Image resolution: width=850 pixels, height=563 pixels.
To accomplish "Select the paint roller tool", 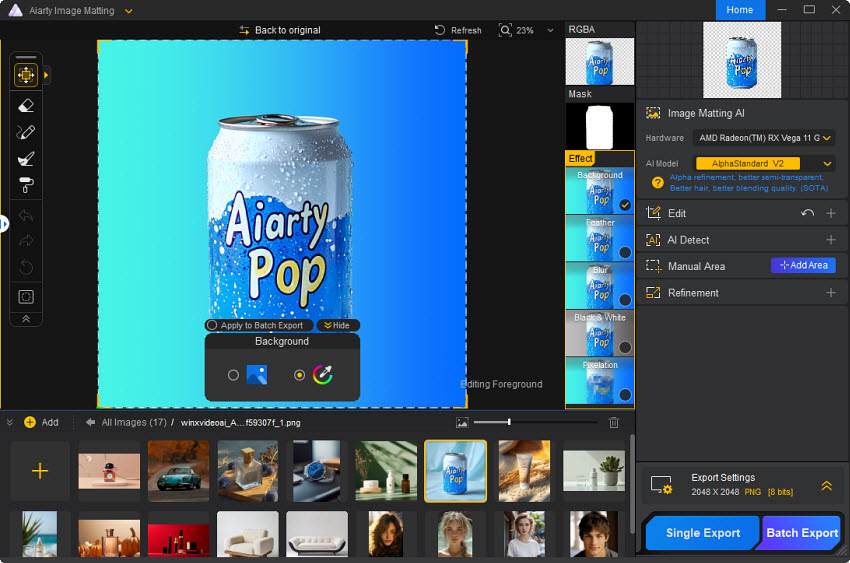I will click(x=26, y=185).
